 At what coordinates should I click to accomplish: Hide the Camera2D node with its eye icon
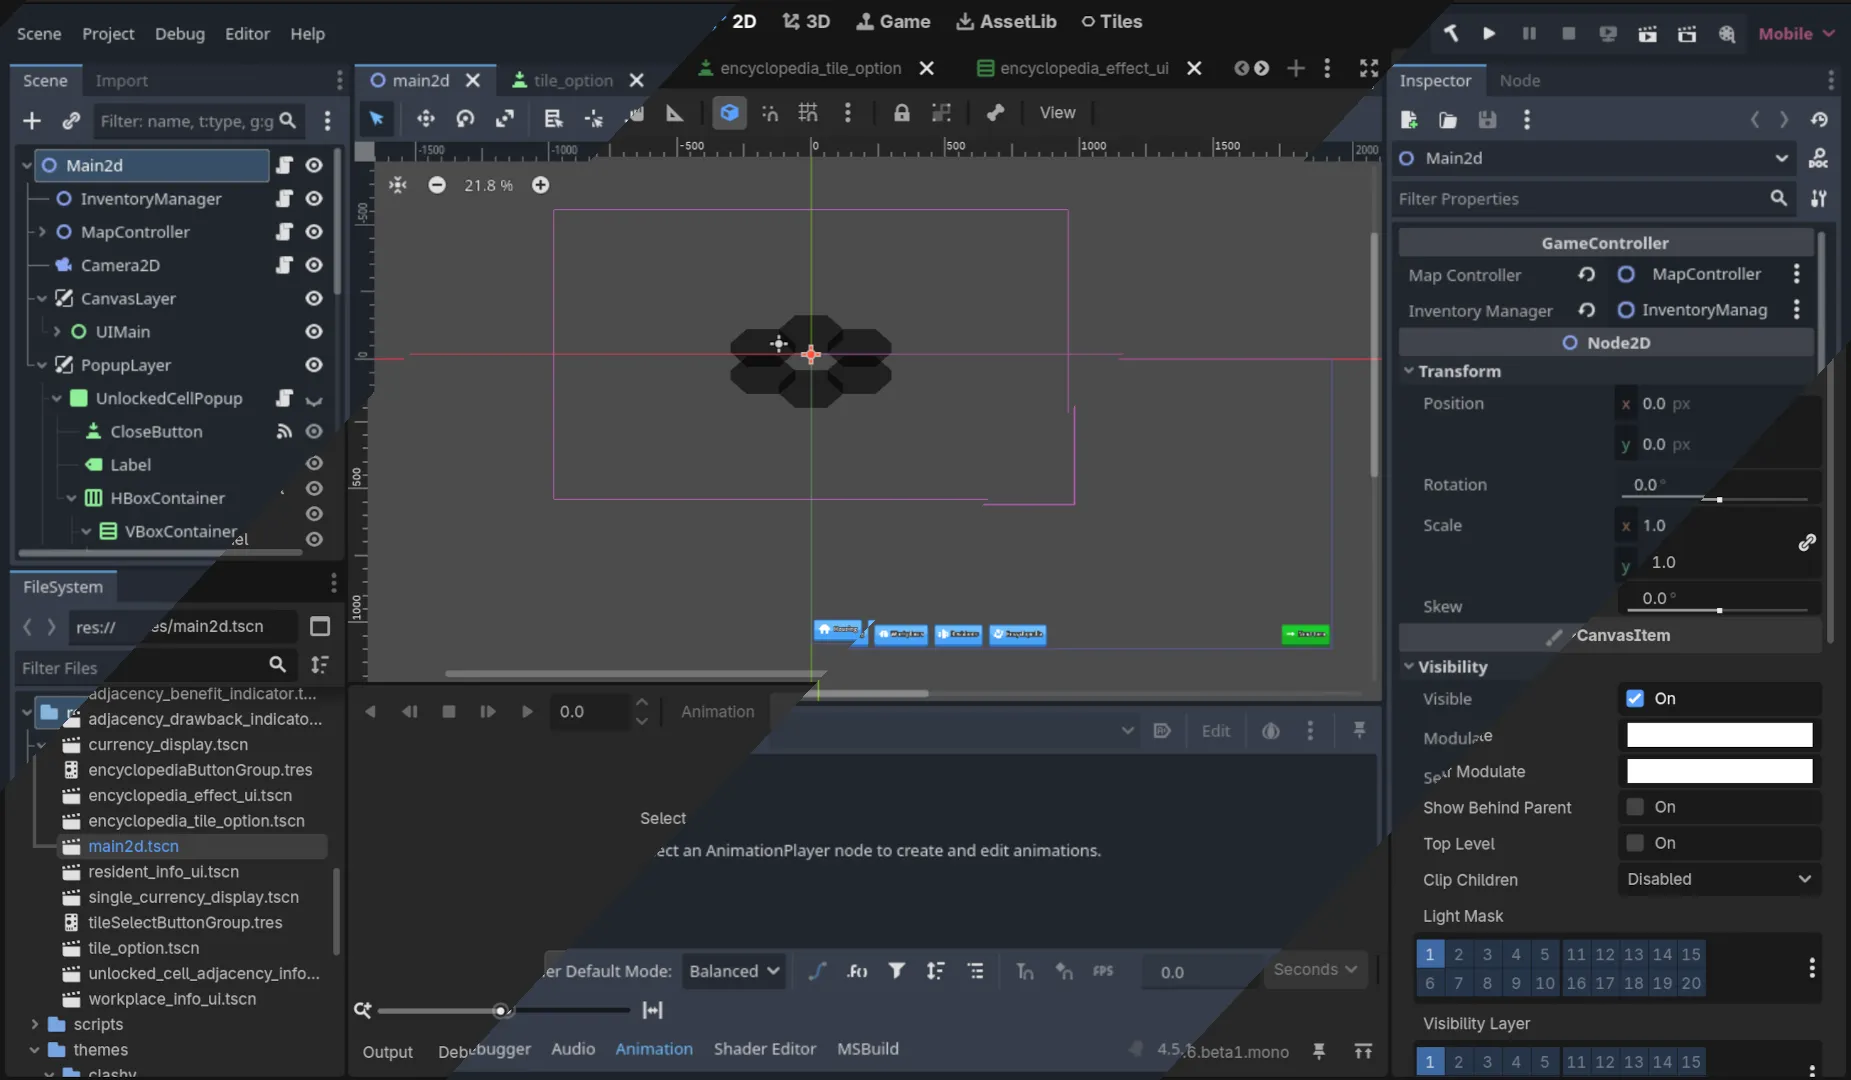pyautogui.click(x=313, y=265)
